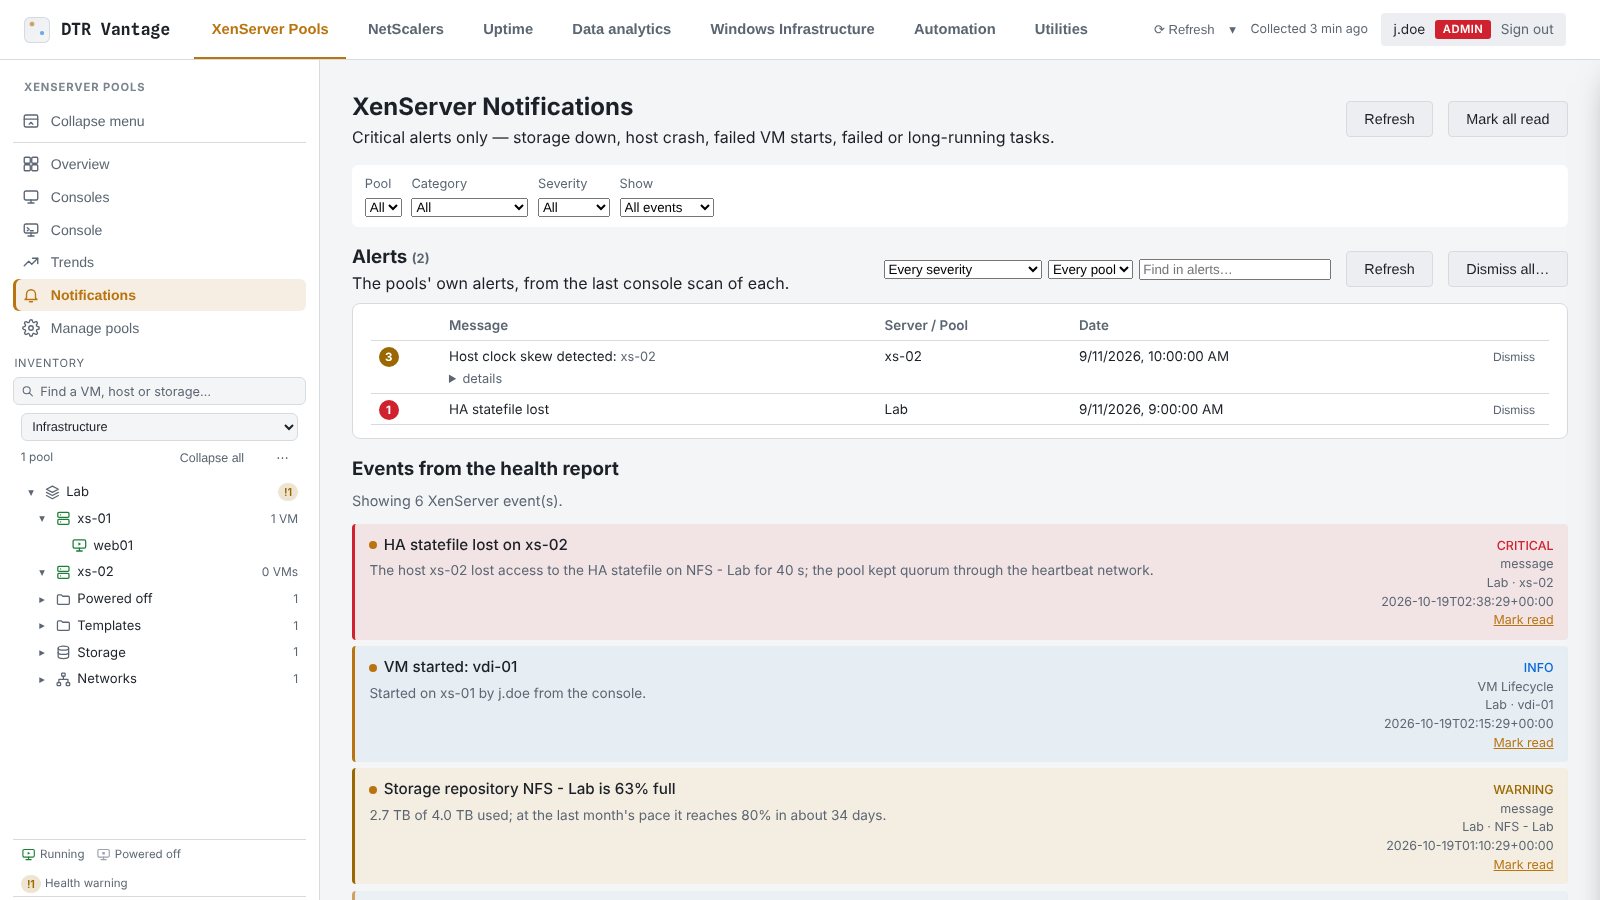Click the Find a VM, host or storage field
Viewport: 1600px width, 900px height.
click(159, 391)
